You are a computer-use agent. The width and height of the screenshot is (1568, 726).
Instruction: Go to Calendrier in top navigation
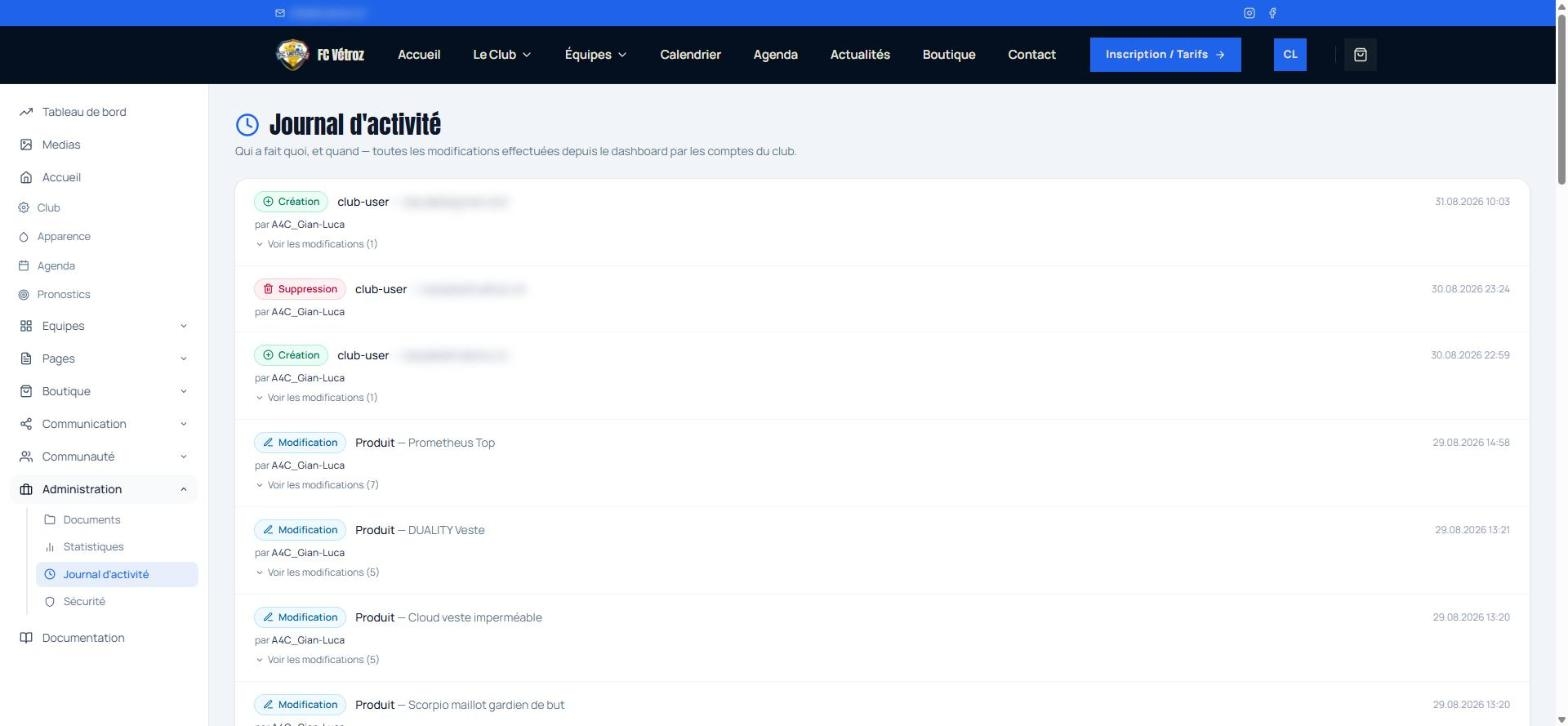point(690,55)
